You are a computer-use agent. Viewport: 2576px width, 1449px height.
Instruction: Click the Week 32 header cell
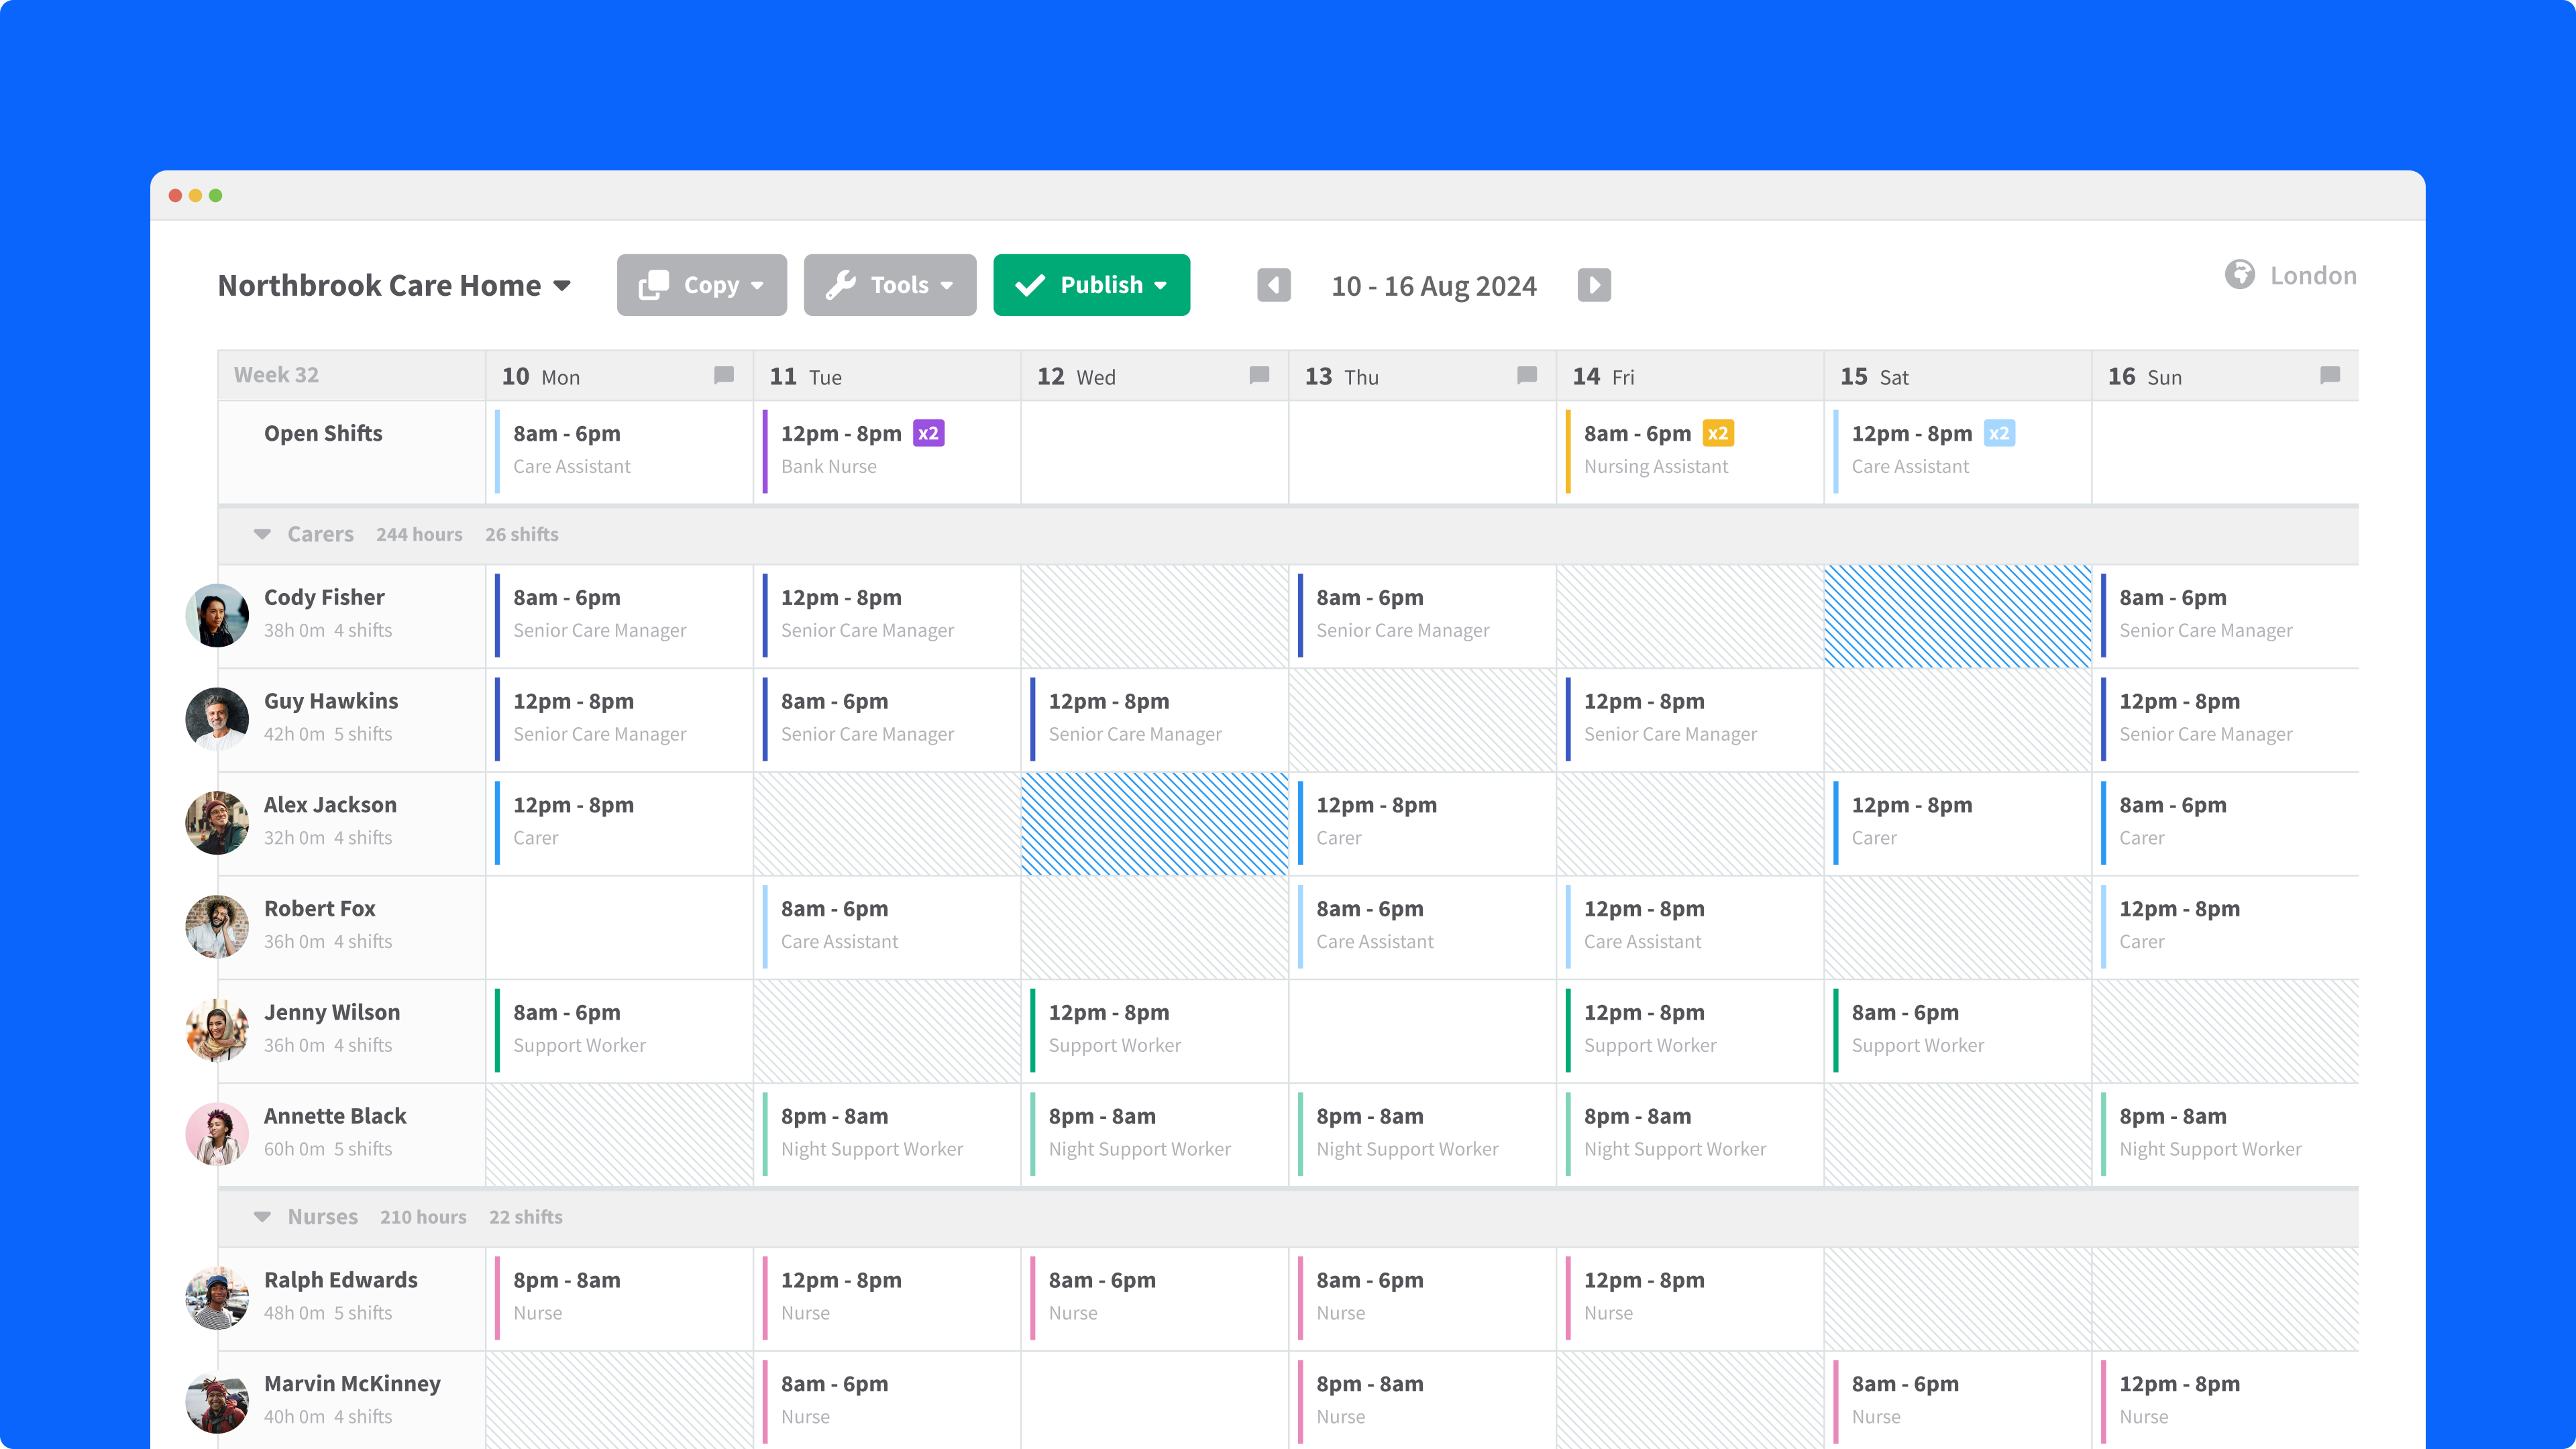tap(277, 375)
